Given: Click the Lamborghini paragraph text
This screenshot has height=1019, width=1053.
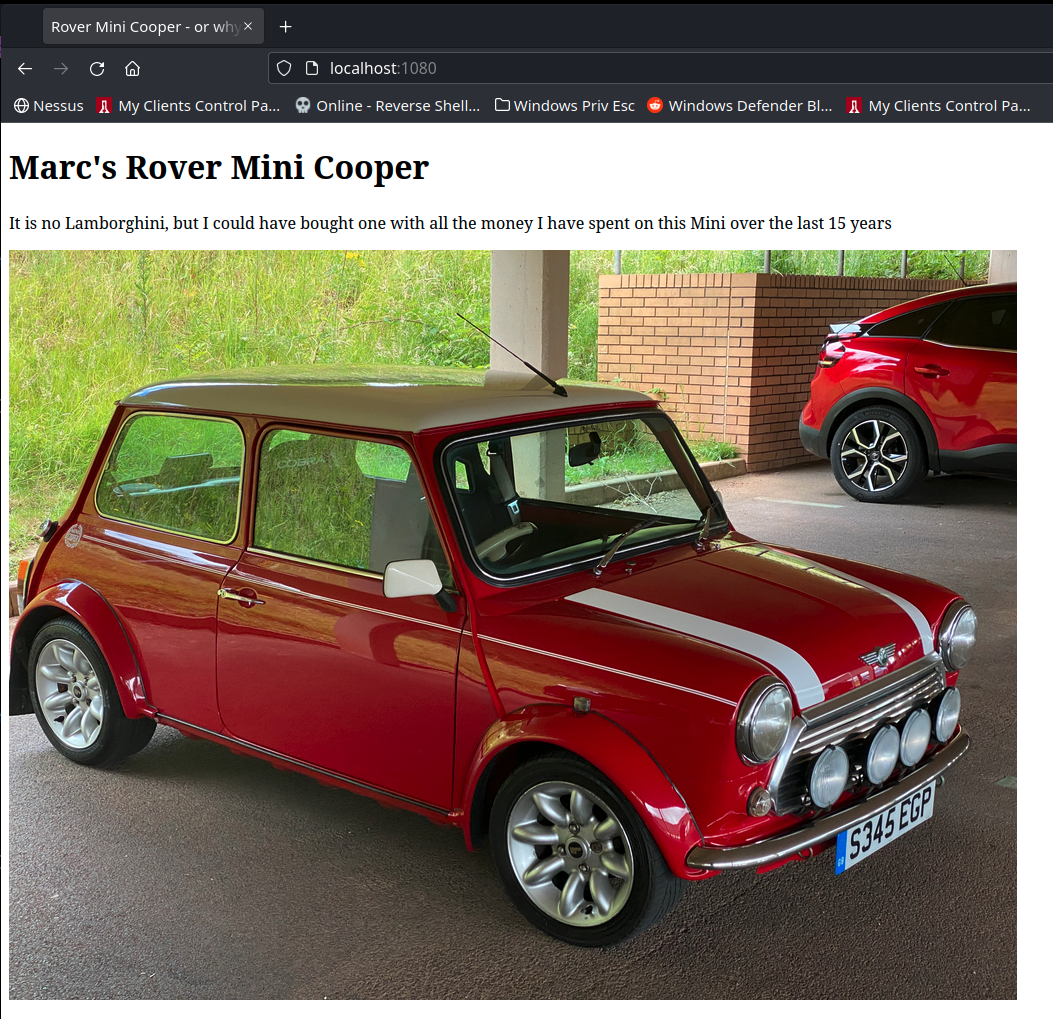Looking at the screenshot, I should click(x=450, y=223).
